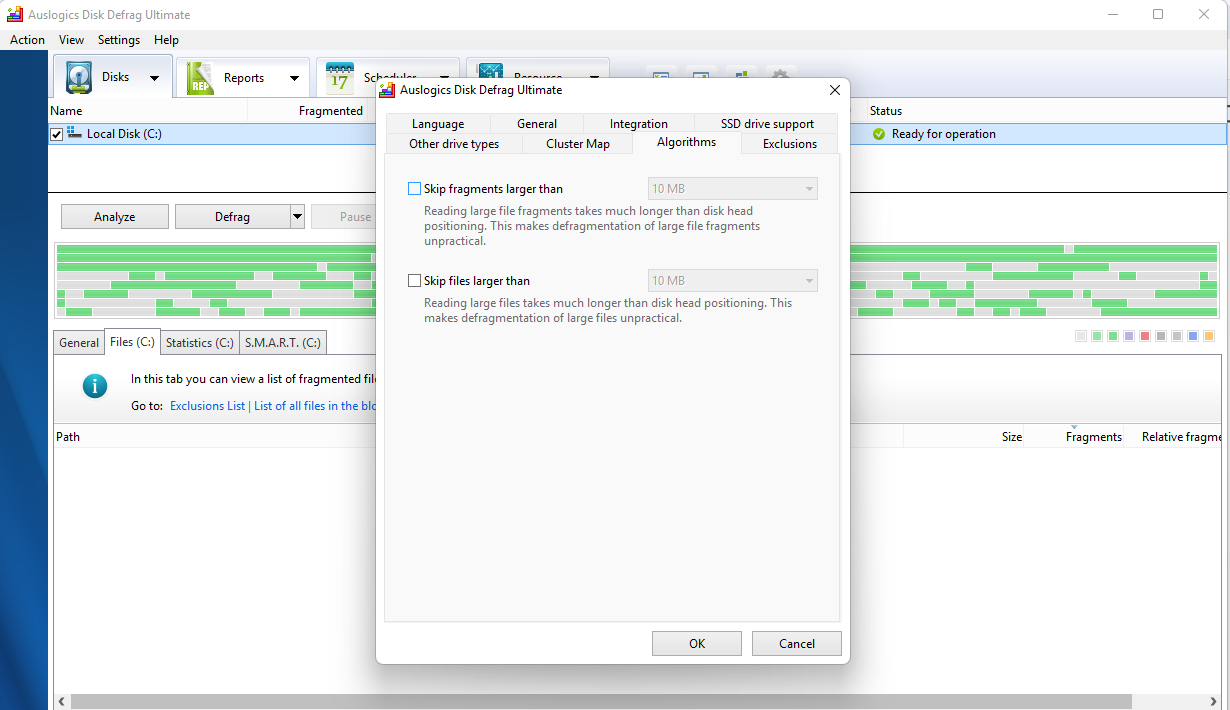Screen dimensions: 1230x710
Task: Click the app icon in the settings dialog title bar
Action: pos(387,90)
